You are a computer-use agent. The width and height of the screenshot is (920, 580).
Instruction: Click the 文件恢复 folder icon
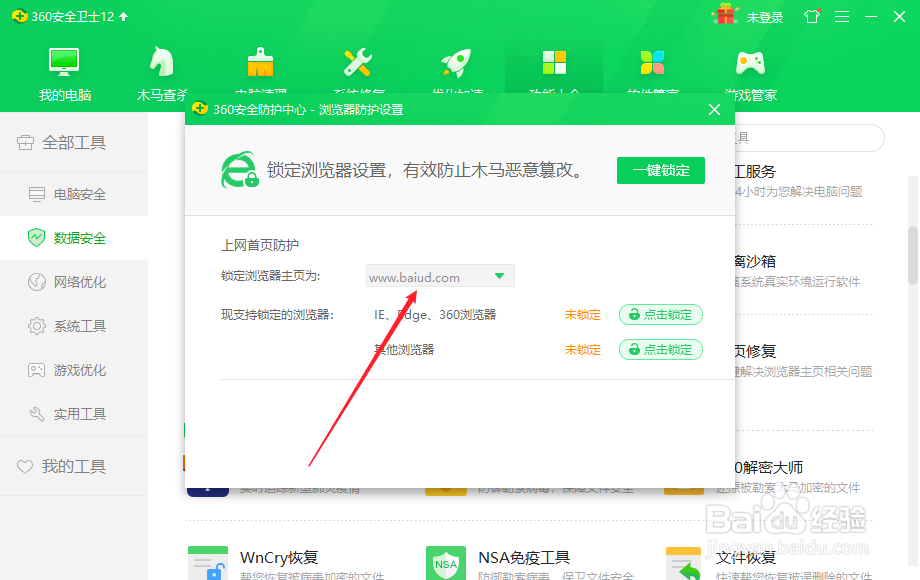pyautogui.click(x=684, y=564)
